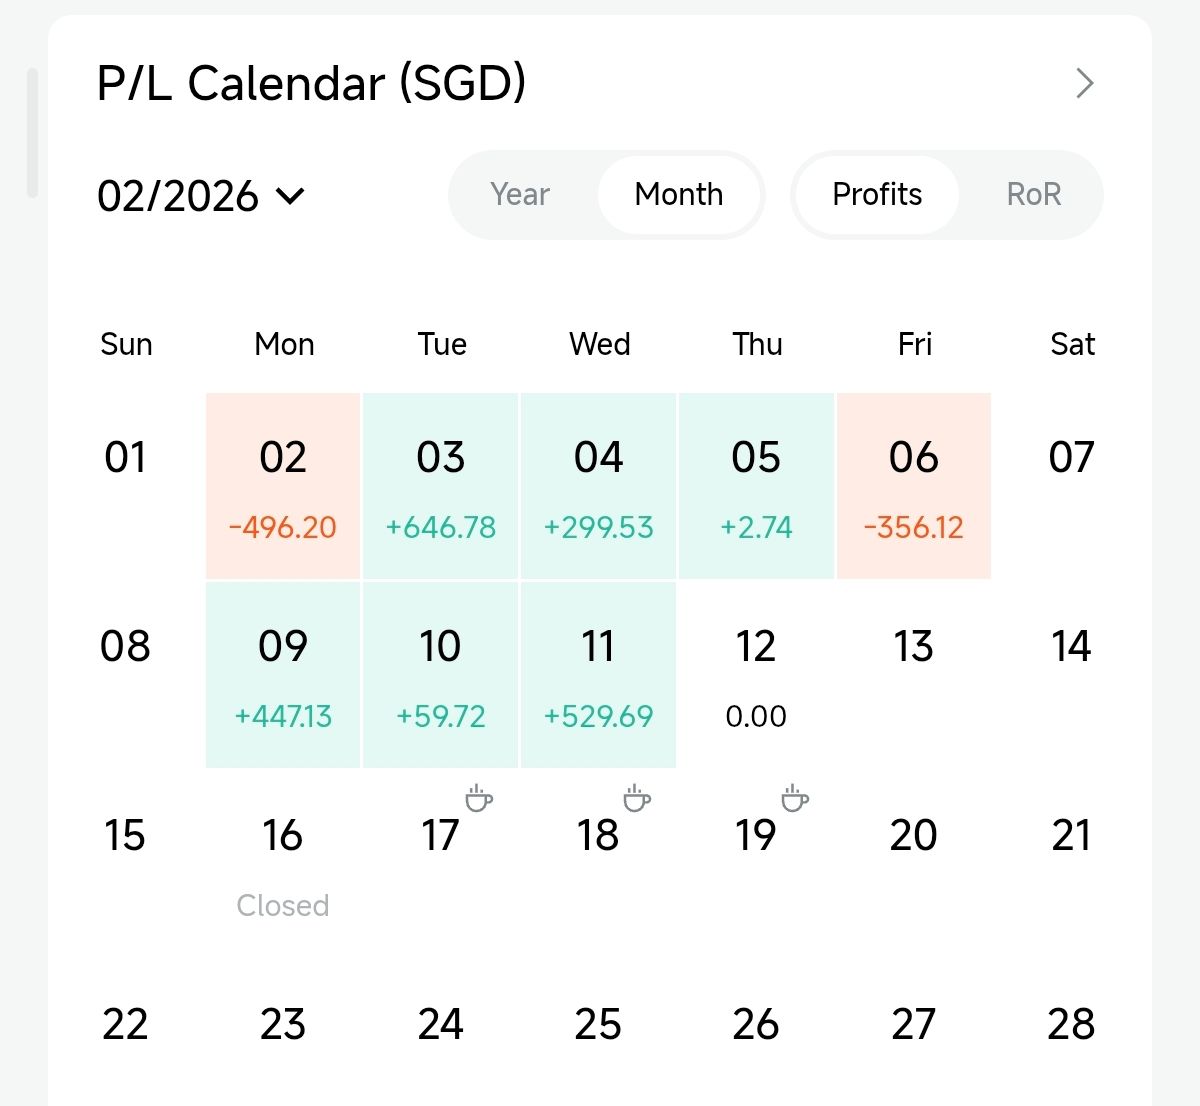The image size is (1200, 1106).
Task: Show Profits values in the calendar
Action: (x=877, y=194)
